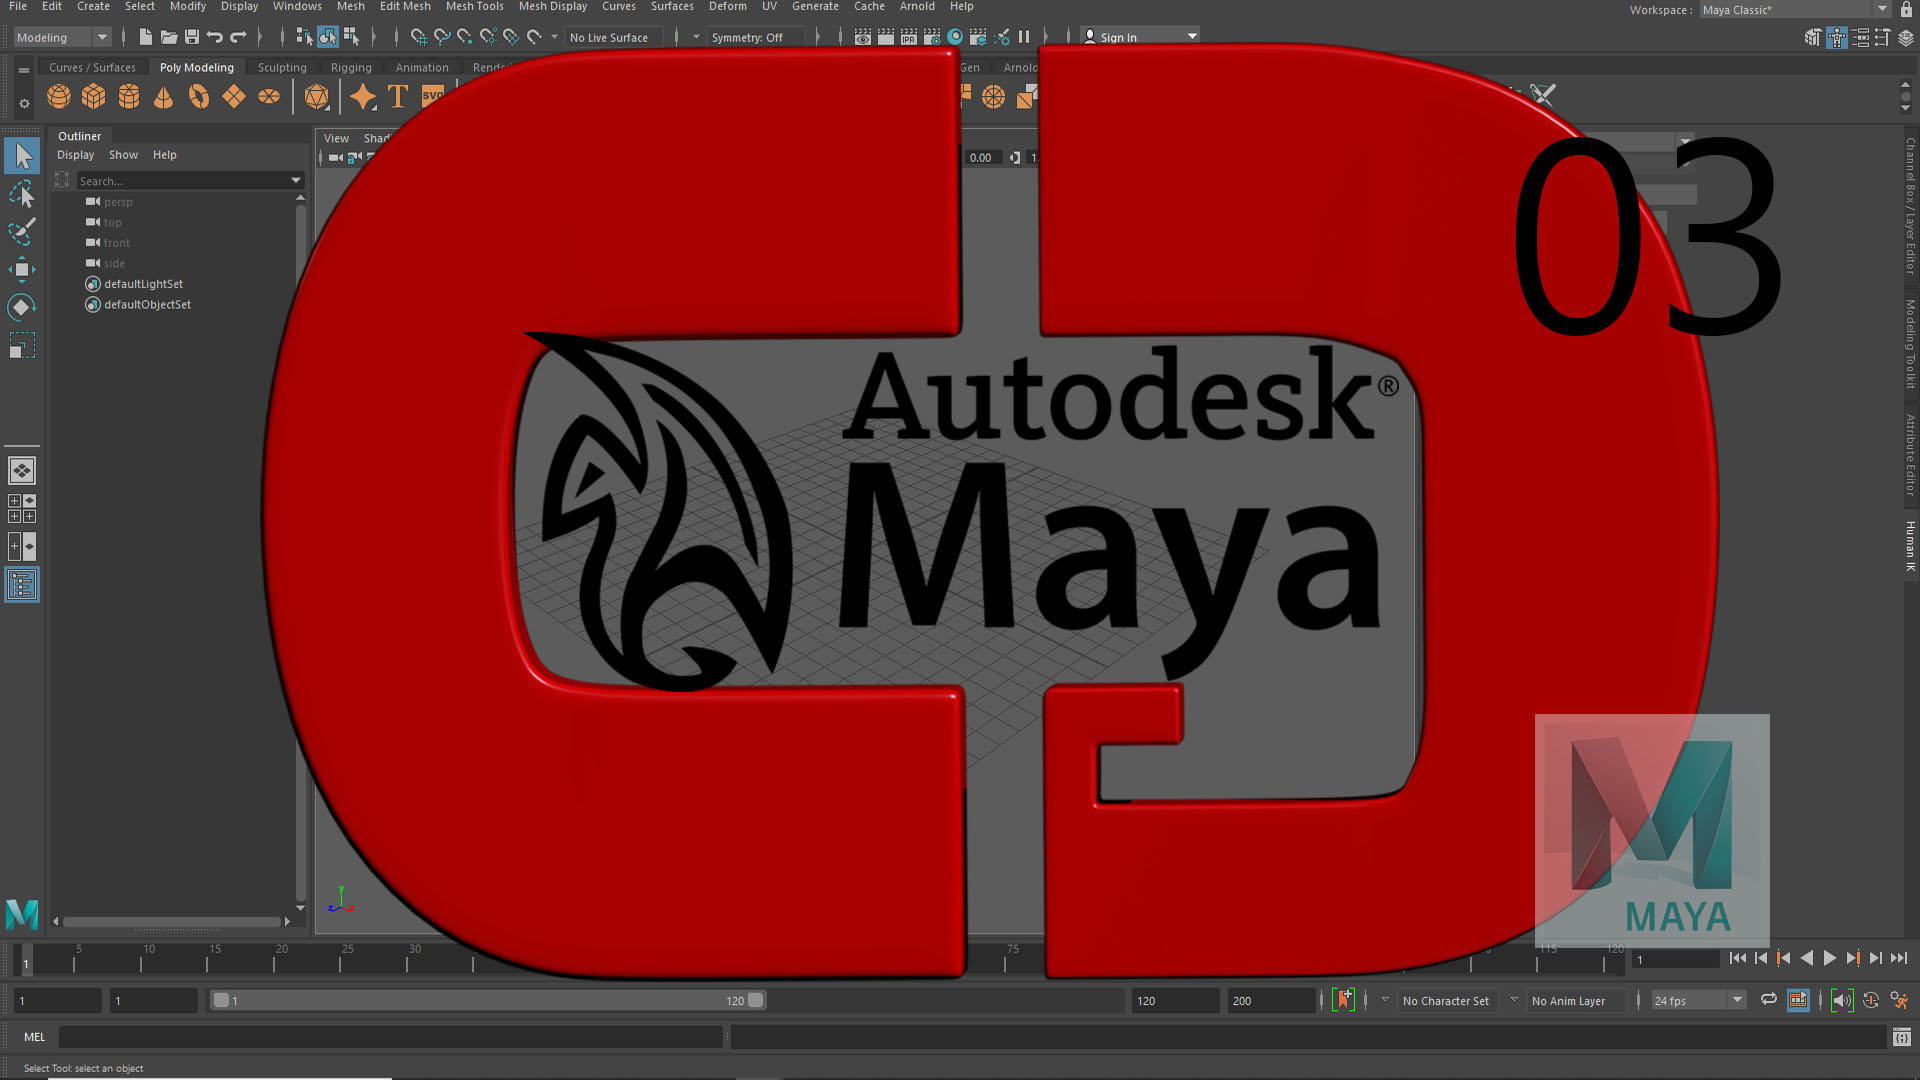Create a polygon disc from shelf
1920x1080 pixels.
pyautogui.click(x=269, y=97)
